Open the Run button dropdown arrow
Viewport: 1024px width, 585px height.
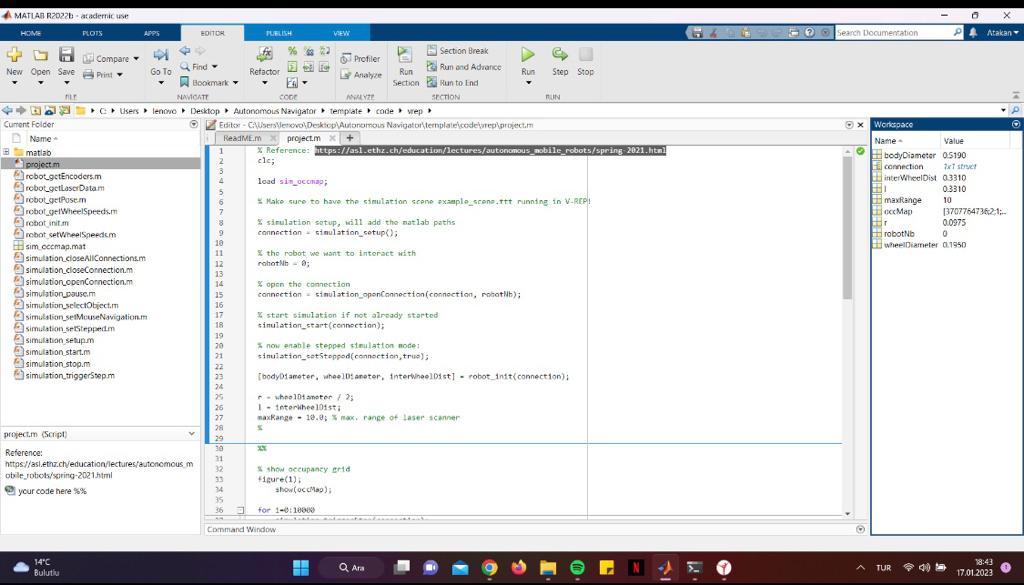(x=528, y=83)
